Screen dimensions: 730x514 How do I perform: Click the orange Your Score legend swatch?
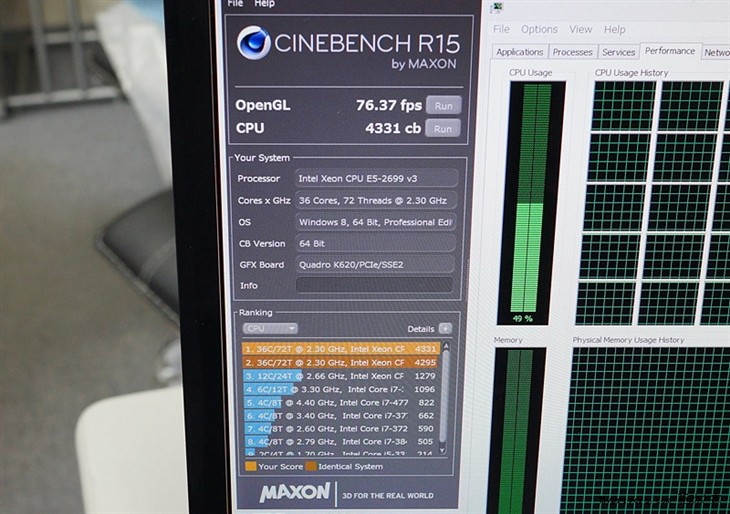pos(251,466)
